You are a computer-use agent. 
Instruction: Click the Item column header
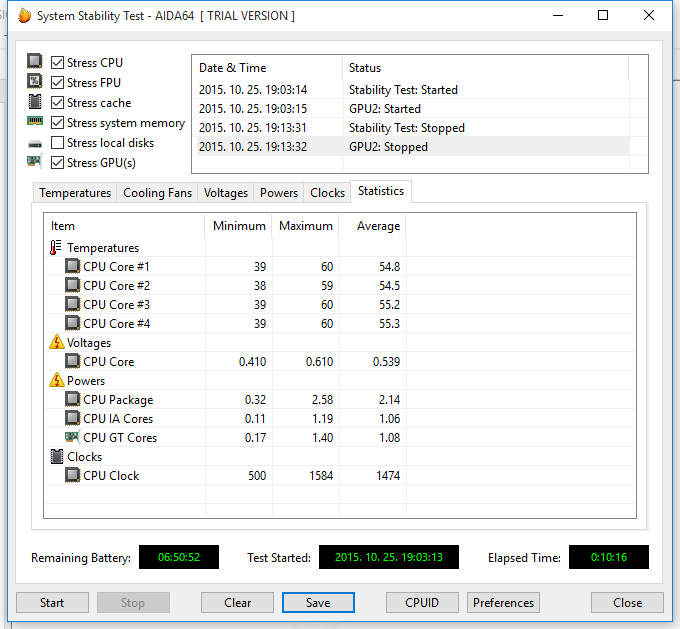(124, 226)
